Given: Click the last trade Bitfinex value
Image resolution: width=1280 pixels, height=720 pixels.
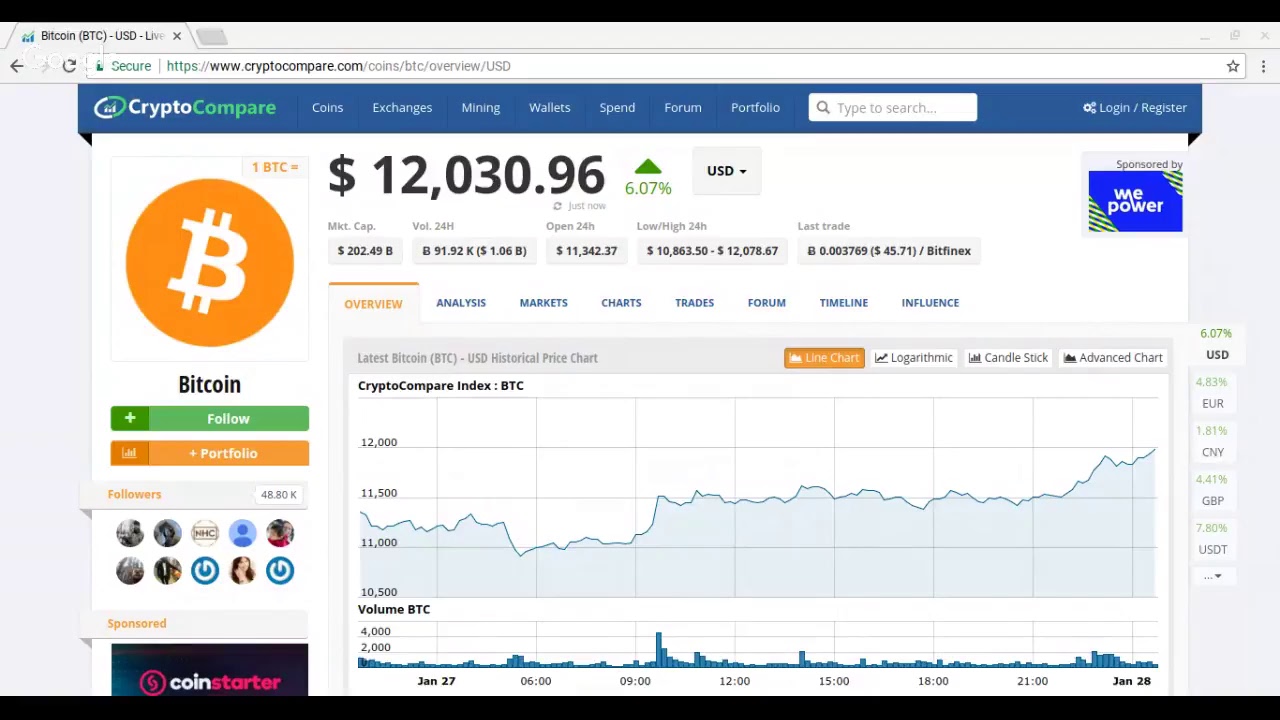Looking at the screenshot, I should [889, 251].
